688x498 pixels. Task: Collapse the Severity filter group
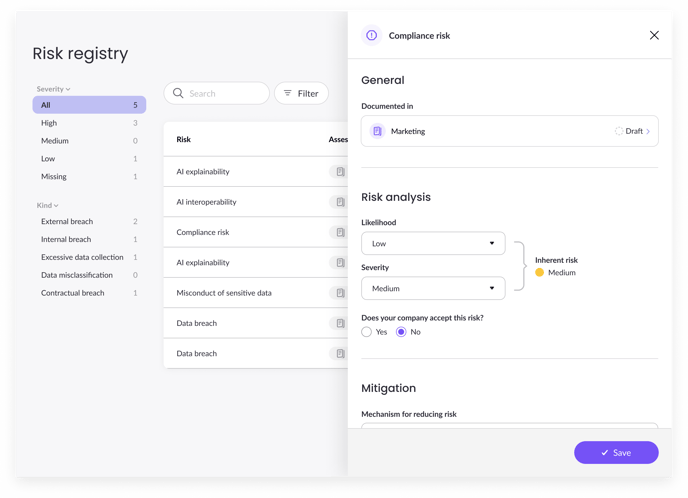(54, 89)
